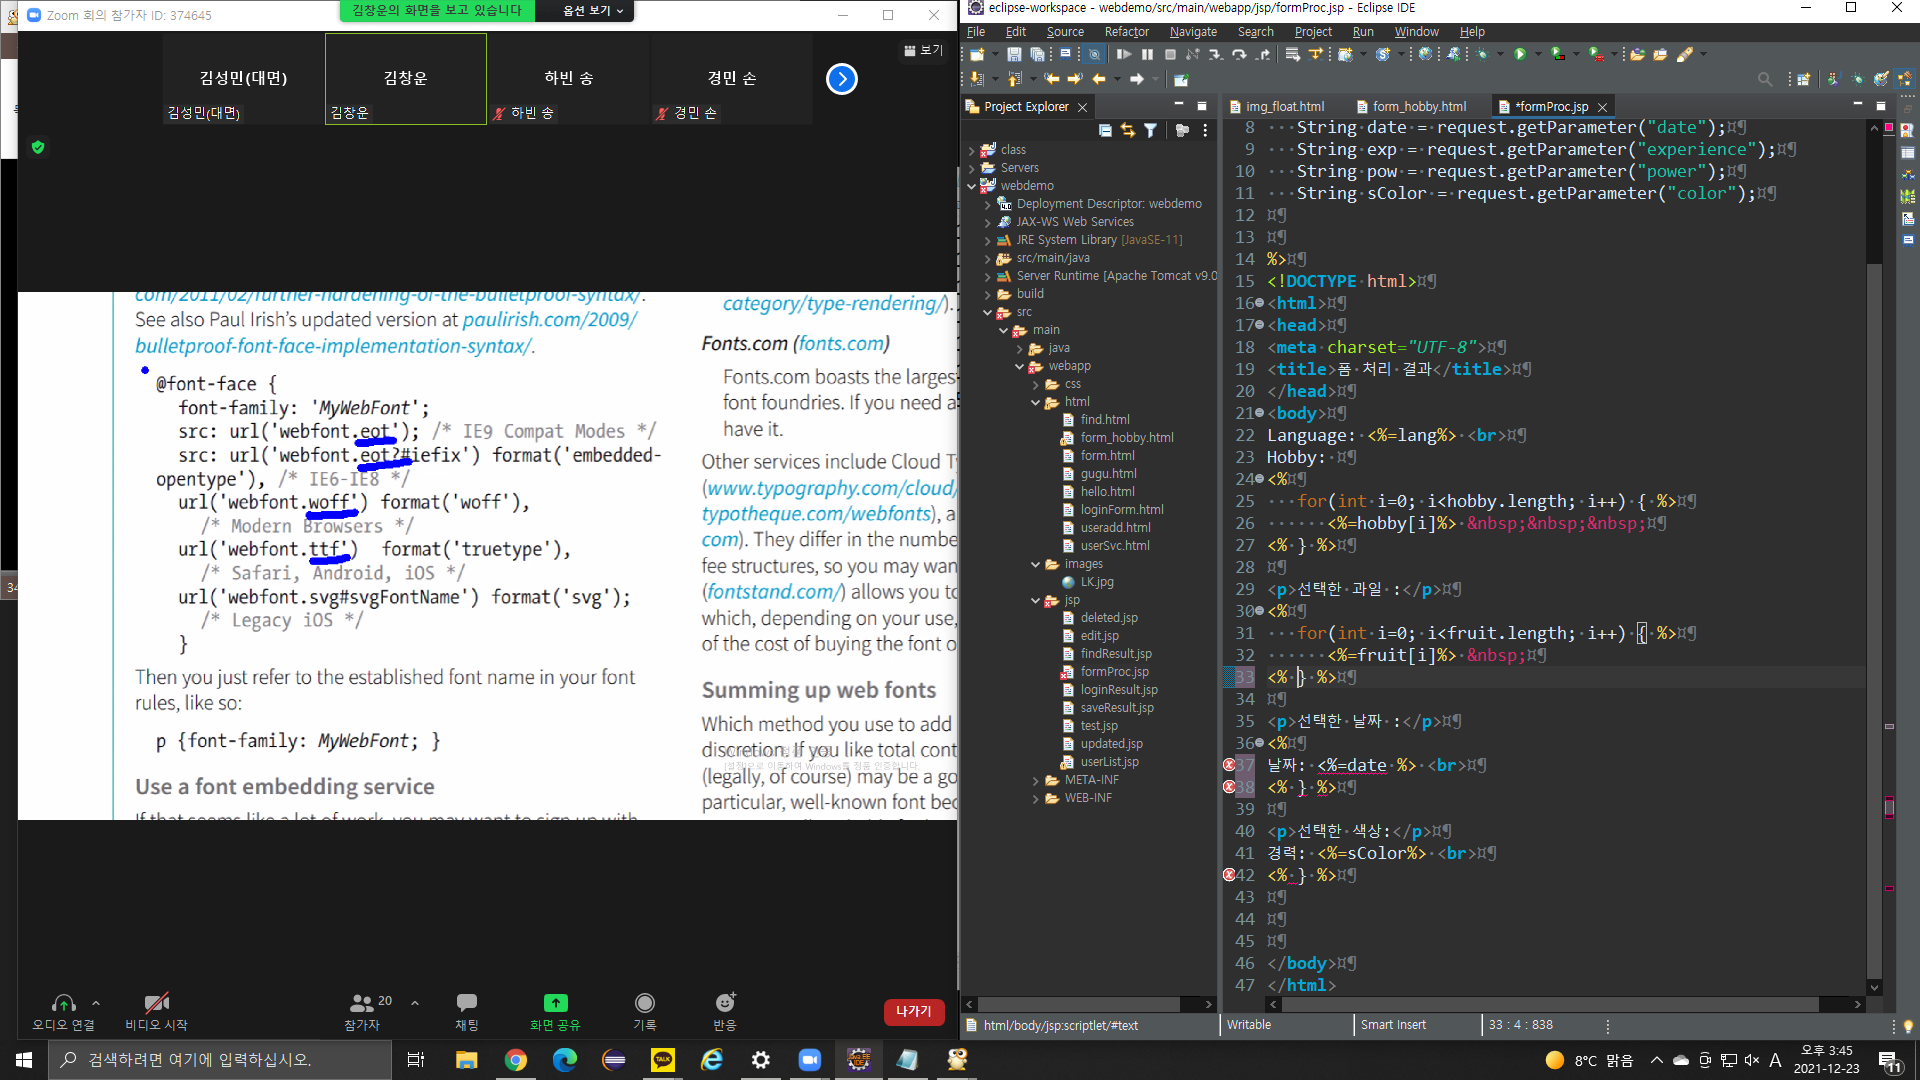Screen dimensions: 1920x1080
Task: Open Zoom view layout button (보기)
Action: coord(923,50)
